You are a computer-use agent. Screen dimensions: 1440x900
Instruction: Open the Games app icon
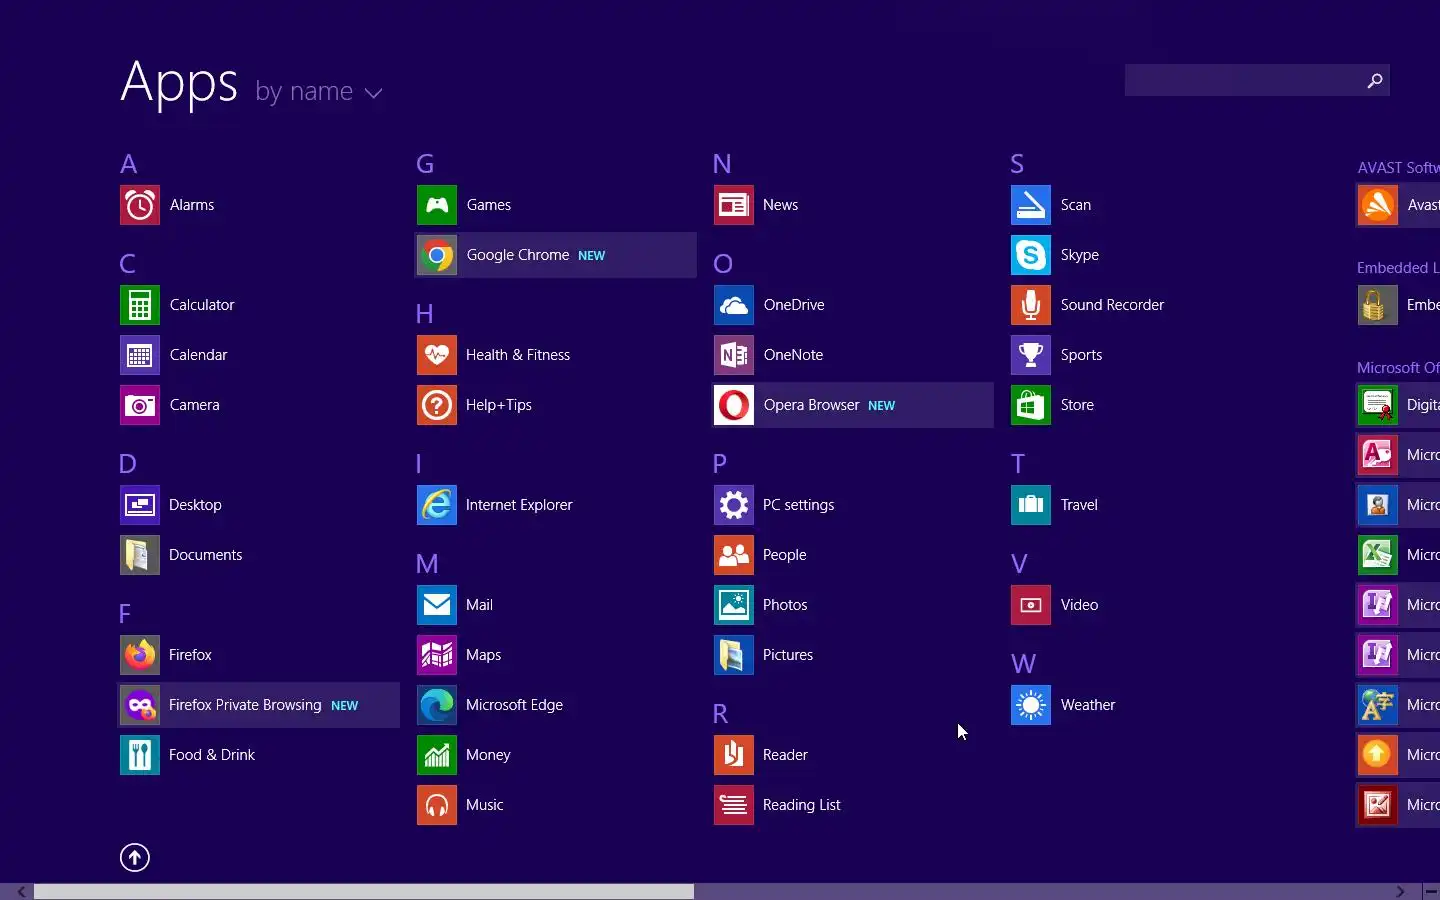pos(437,205)
